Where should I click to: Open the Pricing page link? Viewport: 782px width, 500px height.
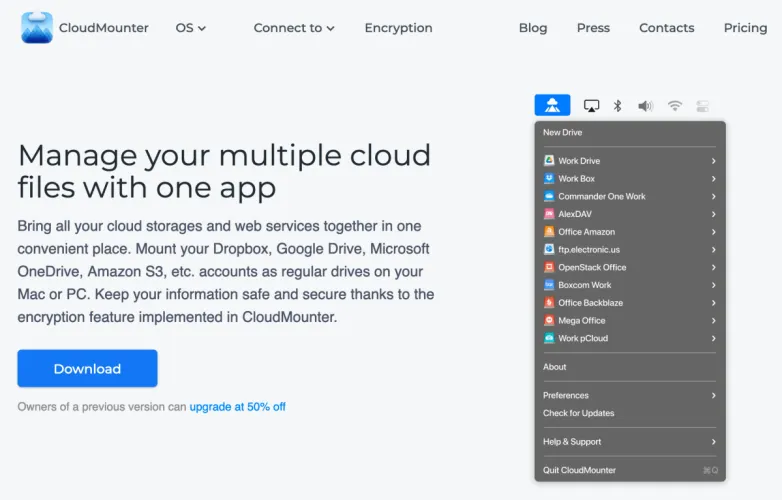point(745,28)
